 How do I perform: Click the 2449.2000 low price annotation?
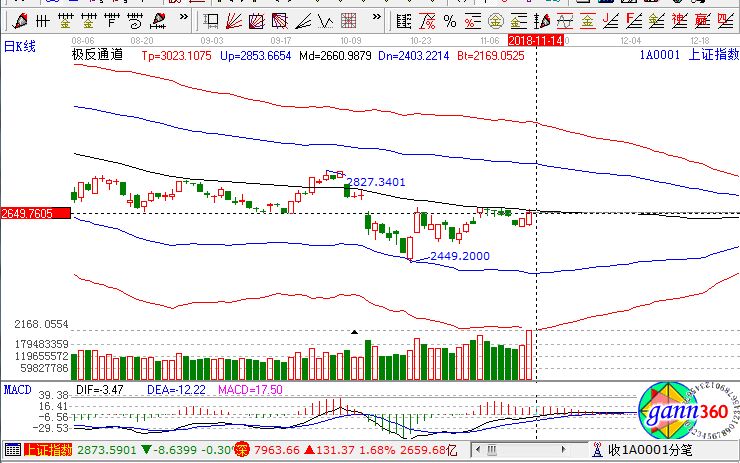pos(461,257)
